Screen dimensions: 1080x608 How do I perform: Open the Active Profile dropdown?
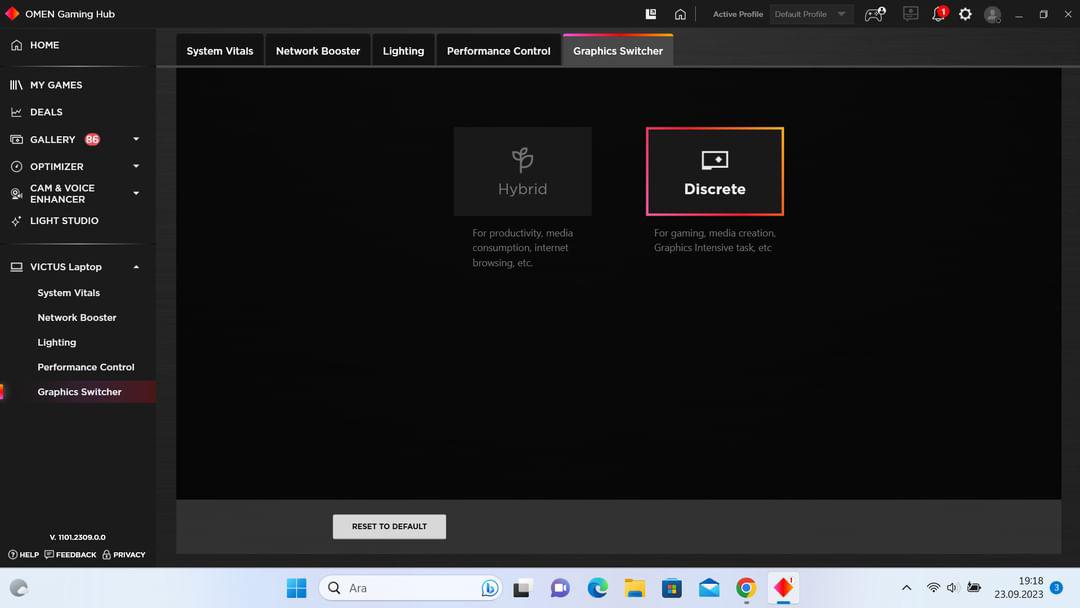[811, 14]
